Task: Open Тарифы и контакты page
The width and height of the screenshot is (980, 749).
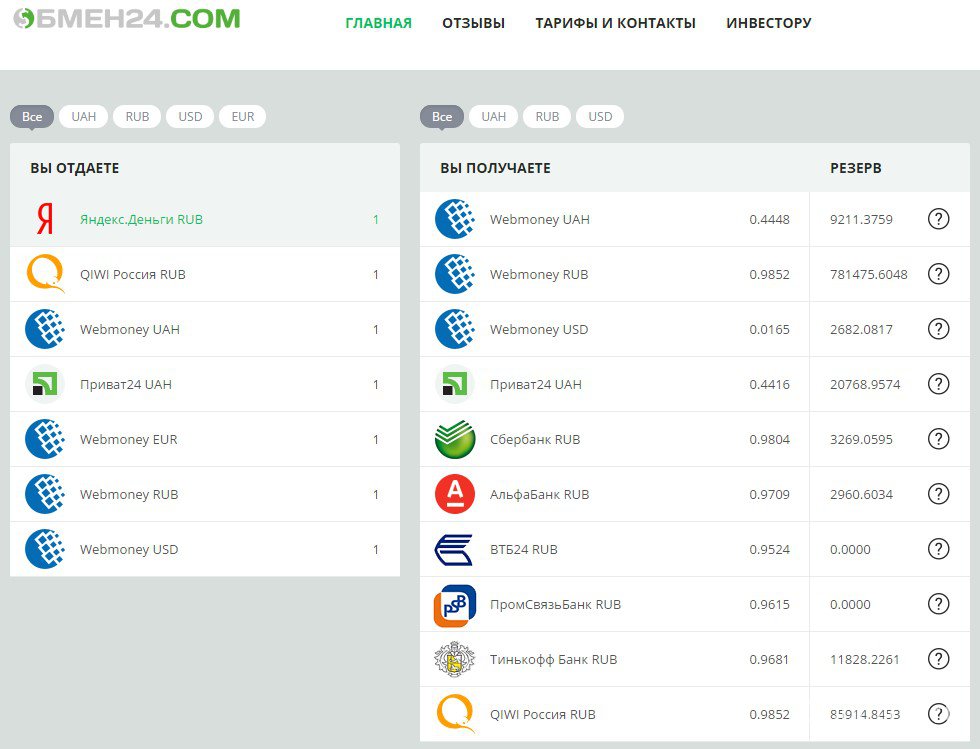Action: click(616, 23)
